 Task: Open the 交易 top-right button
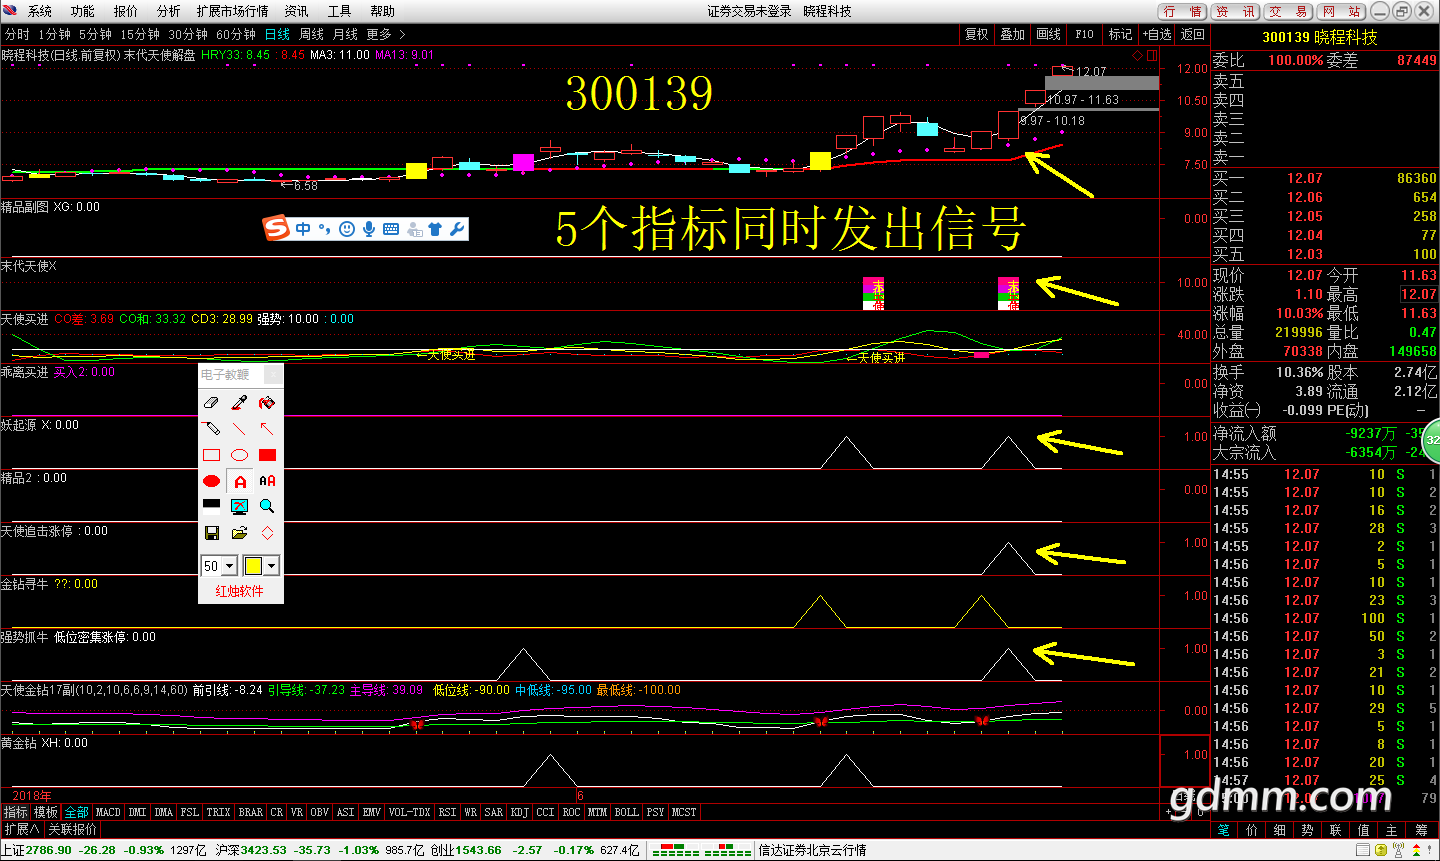(x=1288, y=11)
